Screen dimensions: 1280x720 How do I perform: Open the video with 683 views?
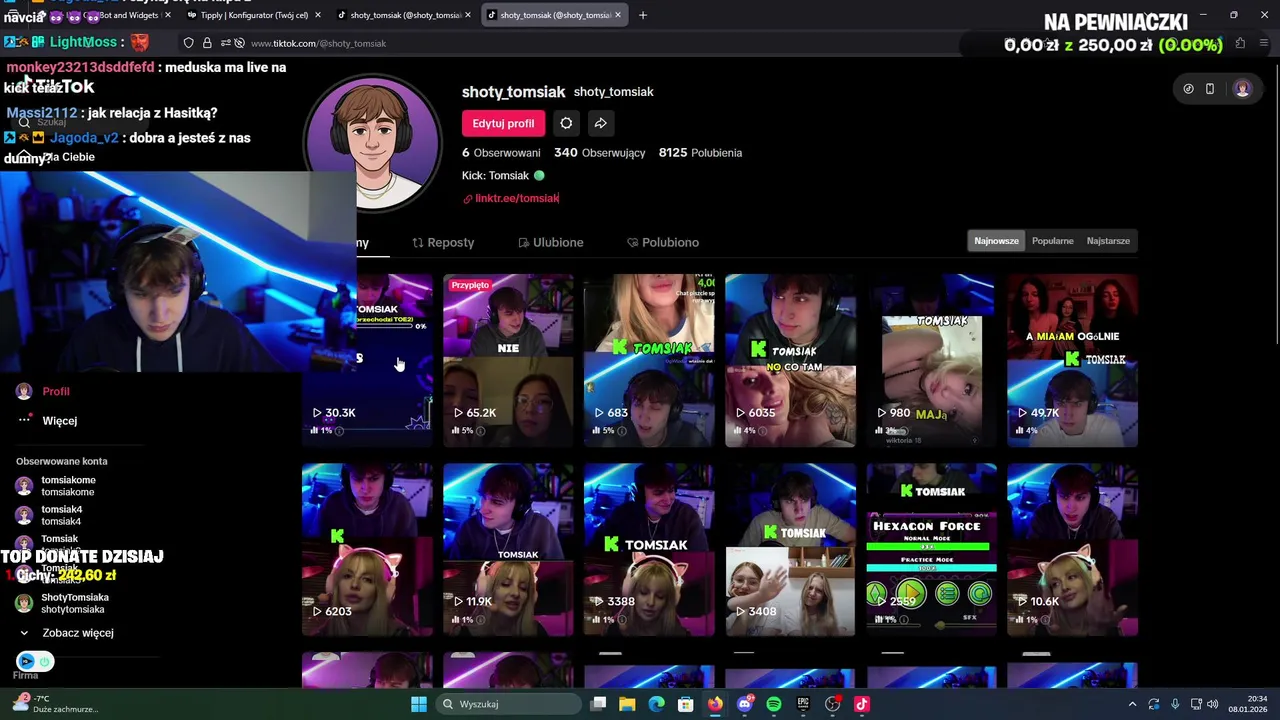coord(649,360)
